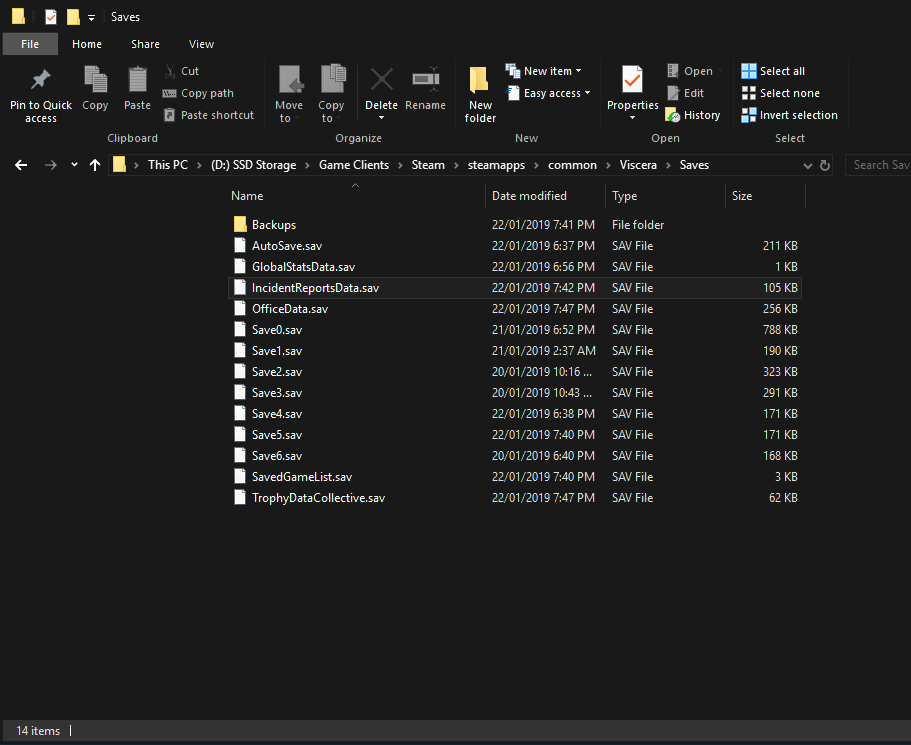The width and height of the screenshot is (911, 745).
Task: Click the Forward navigation arrow
Action: coord(51,165)
